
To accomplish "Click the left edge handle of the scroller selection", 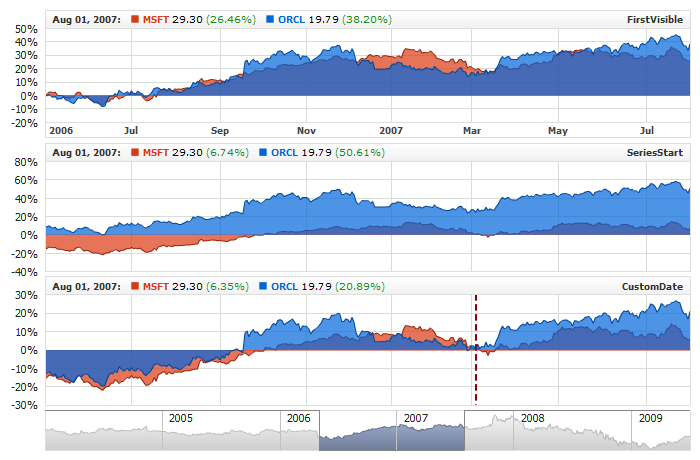I will pyautogui.click(x=319, y=432).
